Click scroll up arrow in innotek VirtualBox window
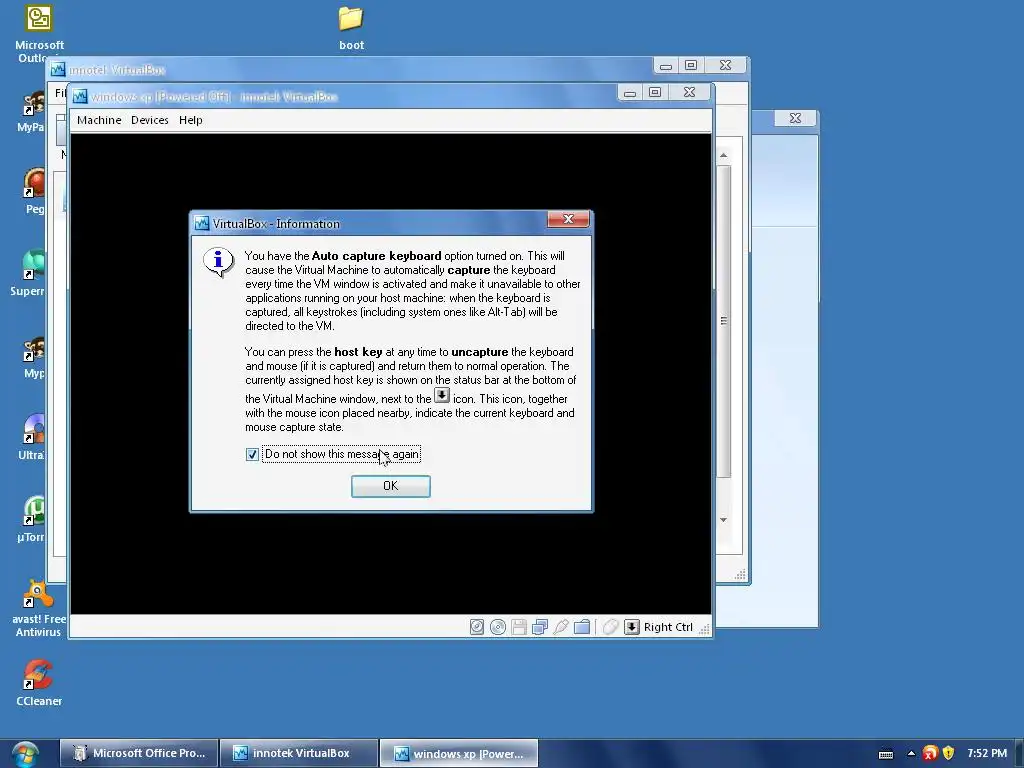The width and height of the screenshot is (1024, 768). pyautogui.click(x=724, y=155)
